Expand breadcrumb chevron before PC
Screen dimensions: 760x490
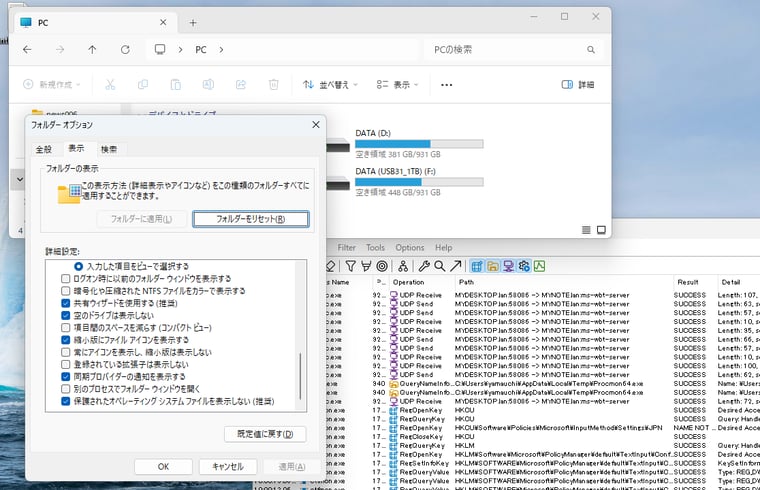pyautogui.click(x=180, y=49)
